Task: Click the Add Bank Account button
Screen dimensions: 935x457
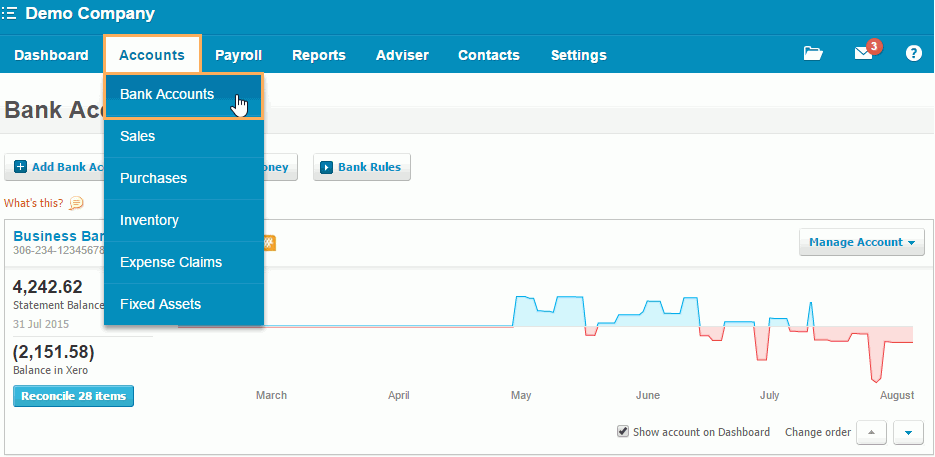Action: pyautogui.click(x=55, y=167)
